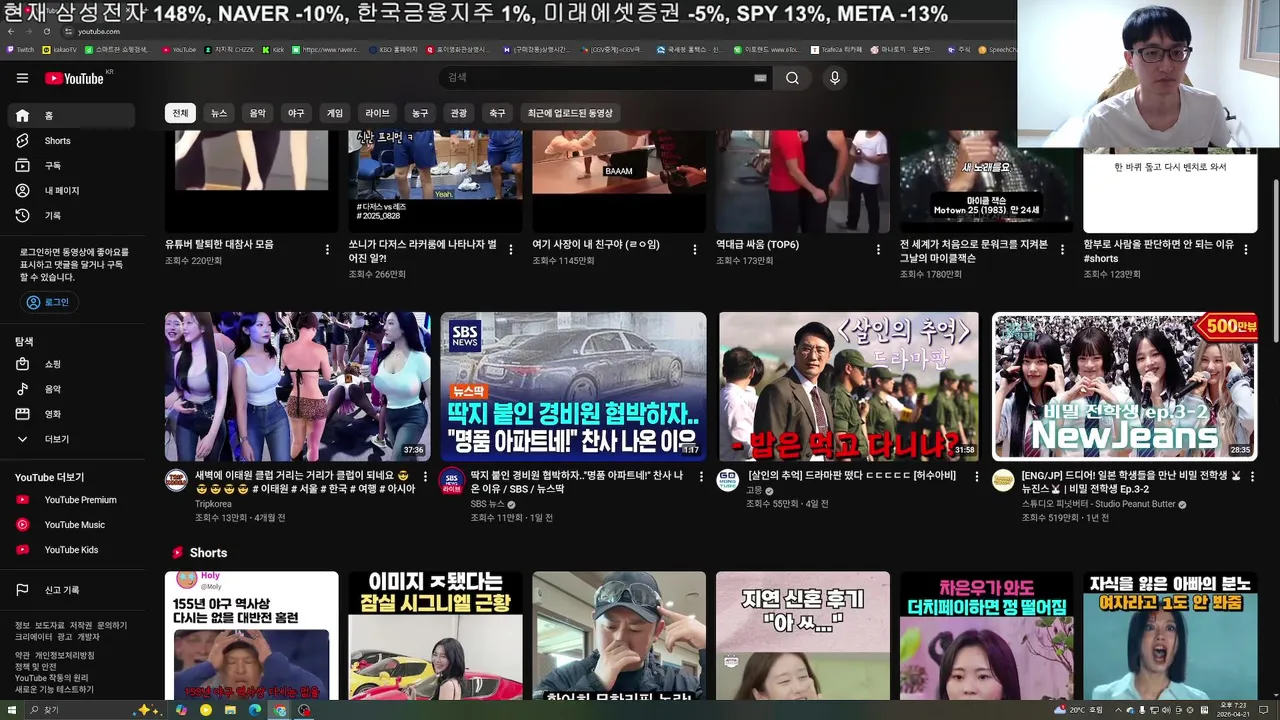Image resolution: width=1280 pixels, height=720 pixels.
Task: Select the 관광 filter chip
Action: coord(458,113)
